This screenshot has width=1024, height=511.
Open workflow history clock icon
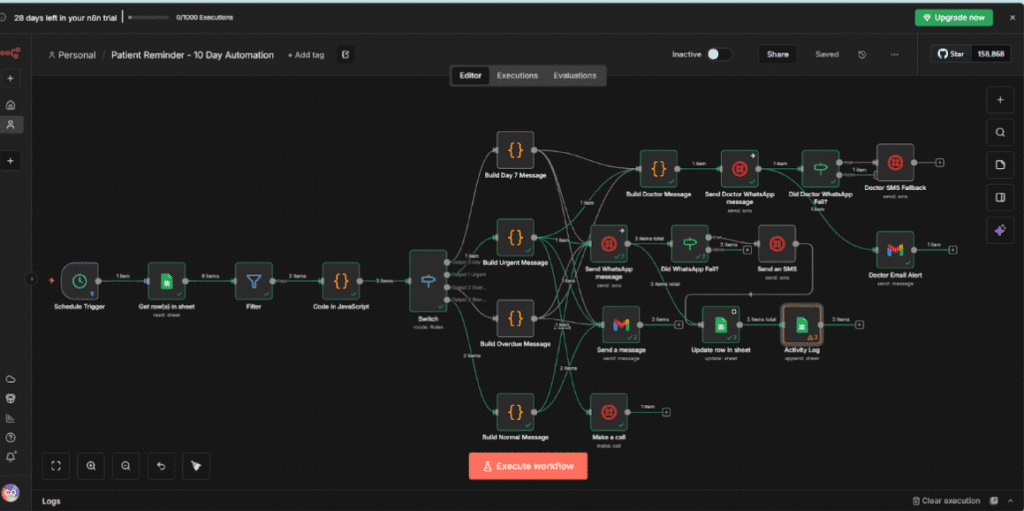click(x=862, y=55)
